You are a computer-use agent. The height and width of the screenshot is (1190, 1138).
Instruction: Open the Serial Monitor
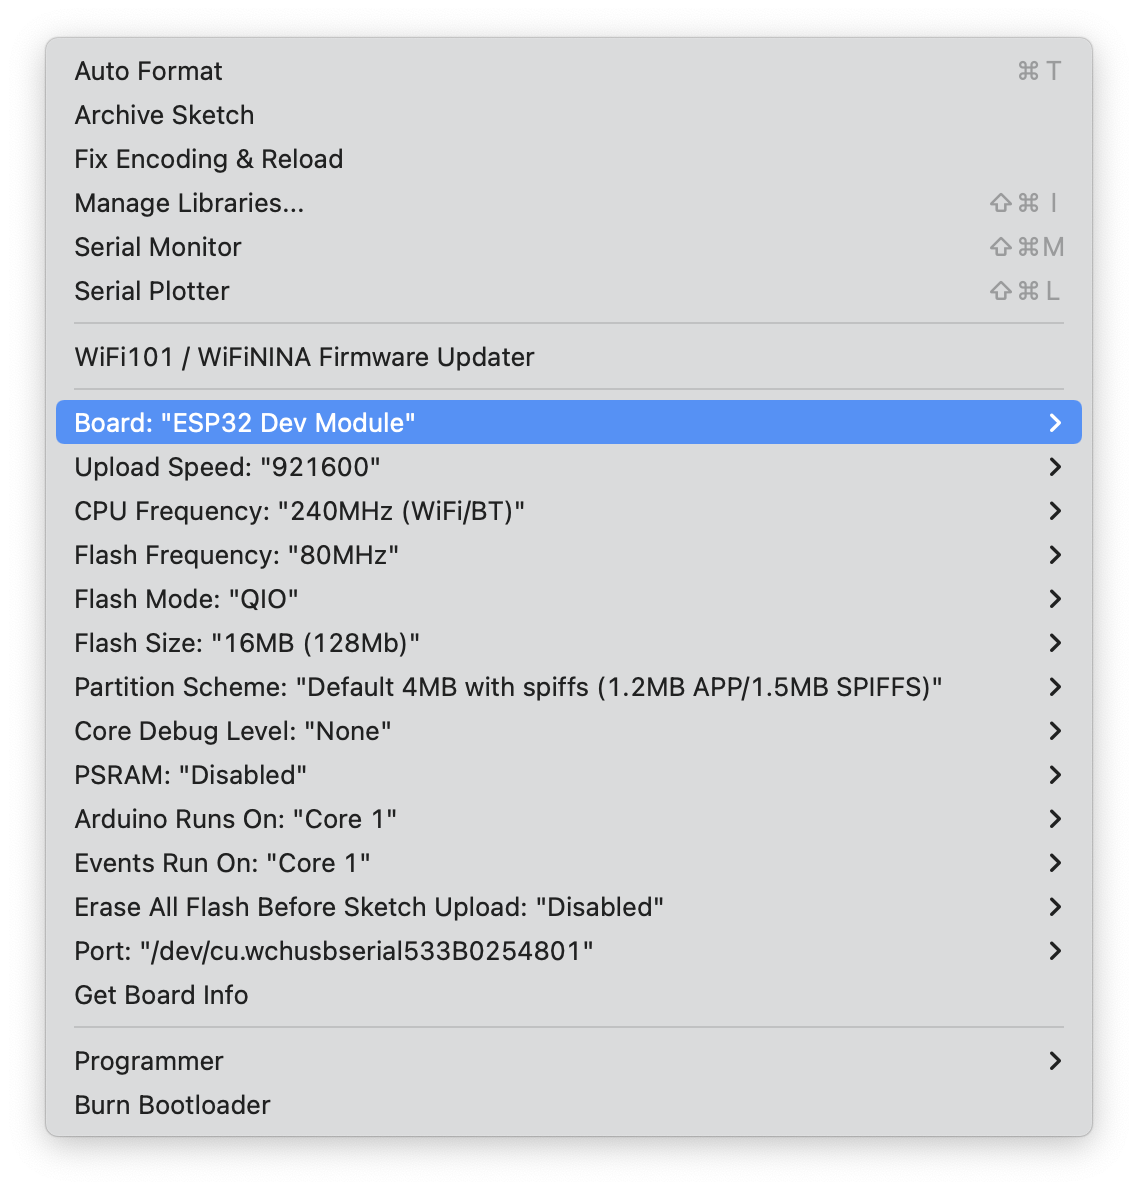158,247
